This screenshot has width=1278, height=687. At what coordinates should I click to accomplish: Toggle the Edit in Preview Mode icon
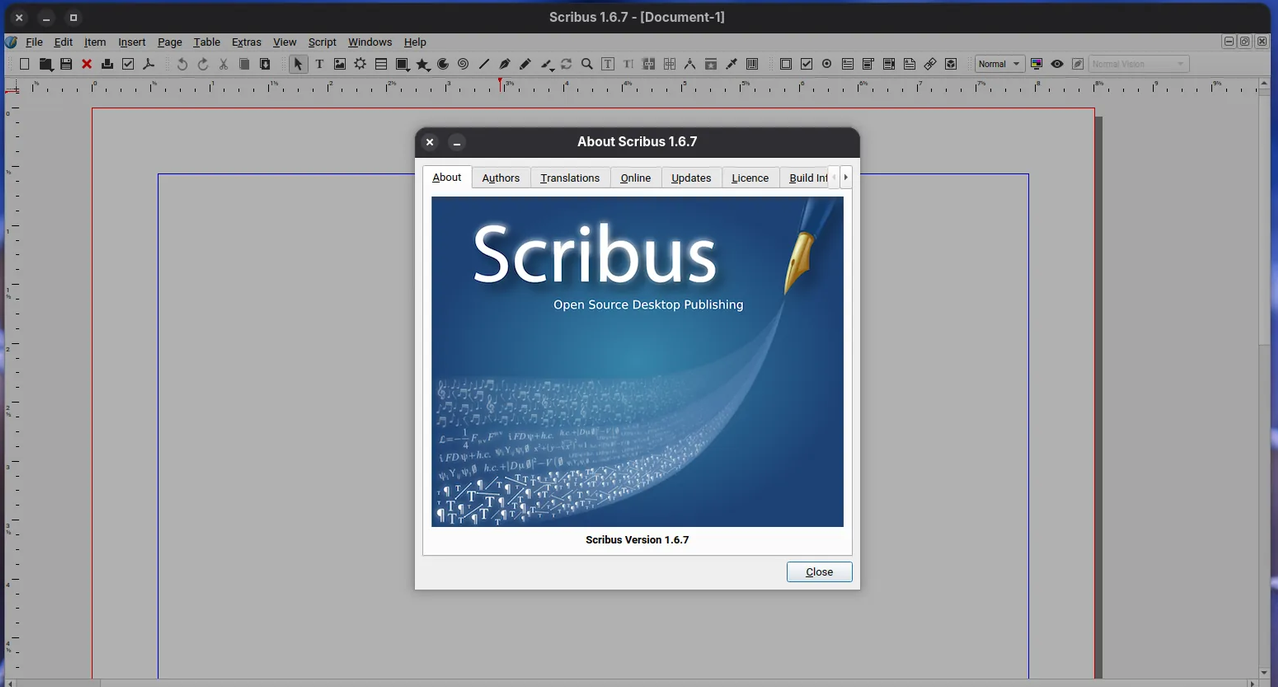(1077, 64)
